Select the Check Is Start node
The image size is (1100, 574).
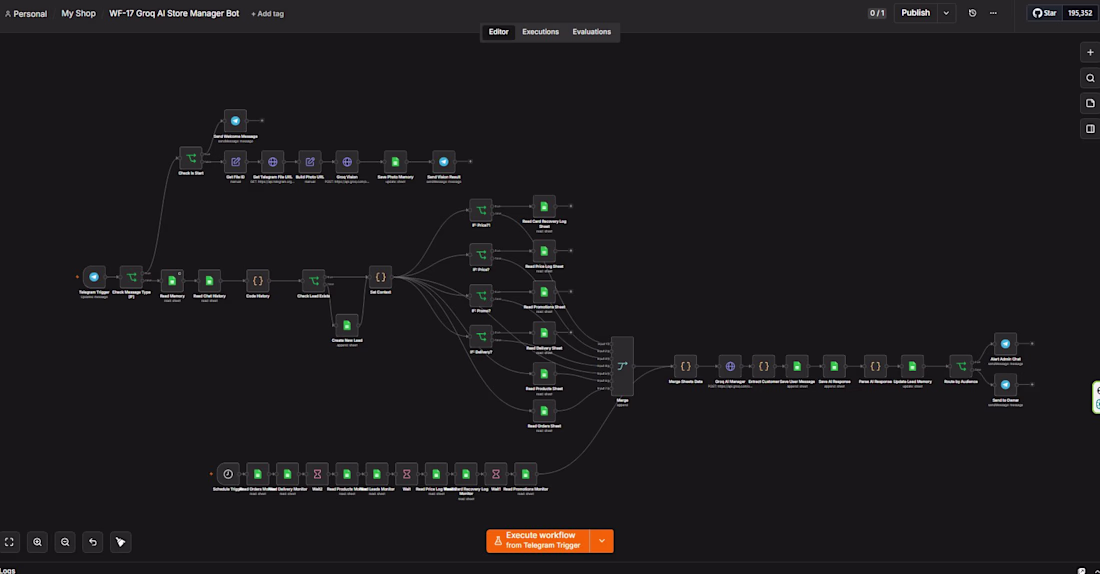pos(191,159)
